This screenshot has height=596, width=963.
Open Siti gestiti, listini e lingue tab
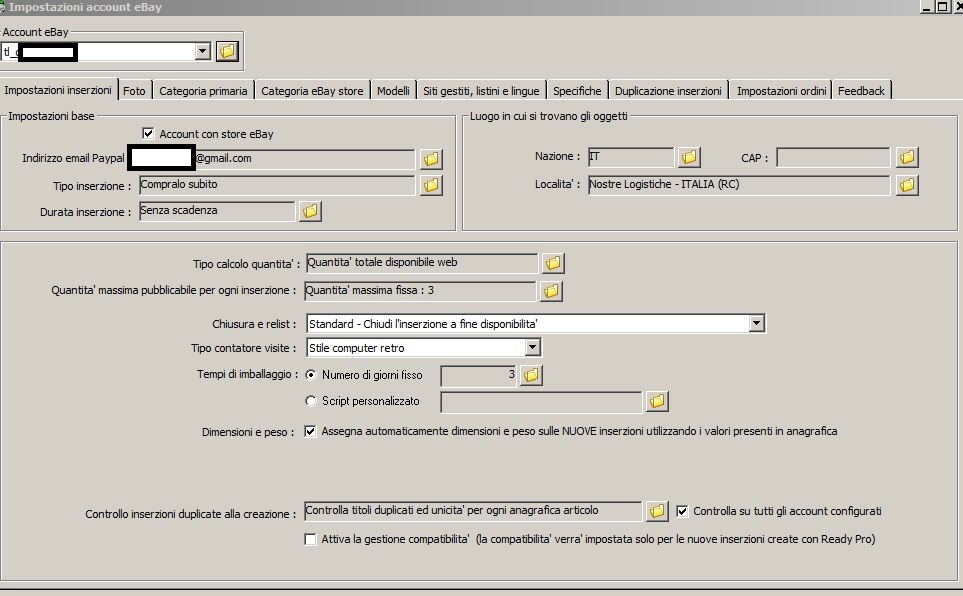click(x=481, y=91)
